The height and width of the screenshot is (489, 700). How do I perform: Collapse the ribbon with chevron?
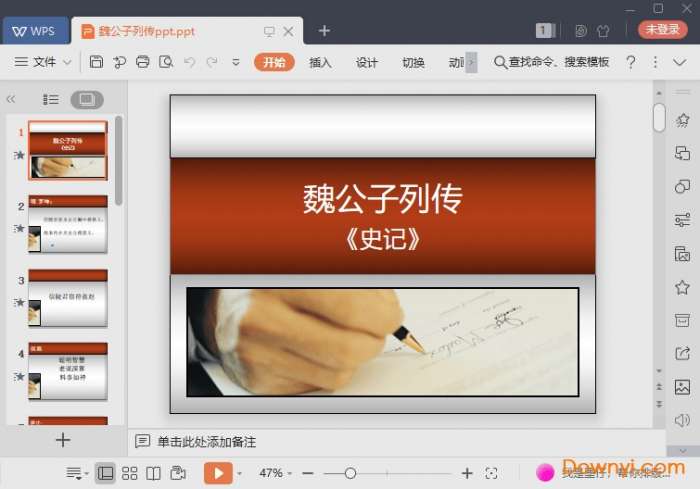coord(679,62)
